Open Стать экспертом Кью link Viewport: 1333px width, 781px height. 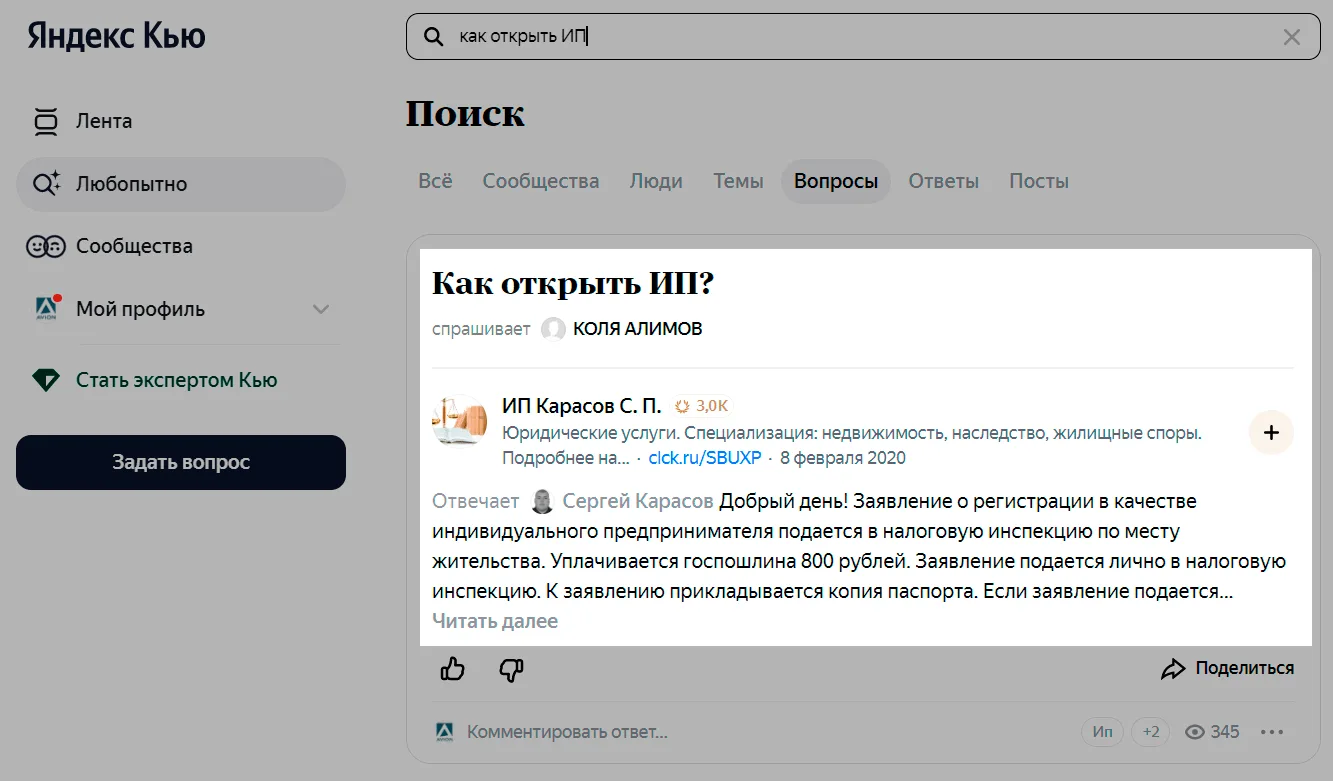click(177, 380)
